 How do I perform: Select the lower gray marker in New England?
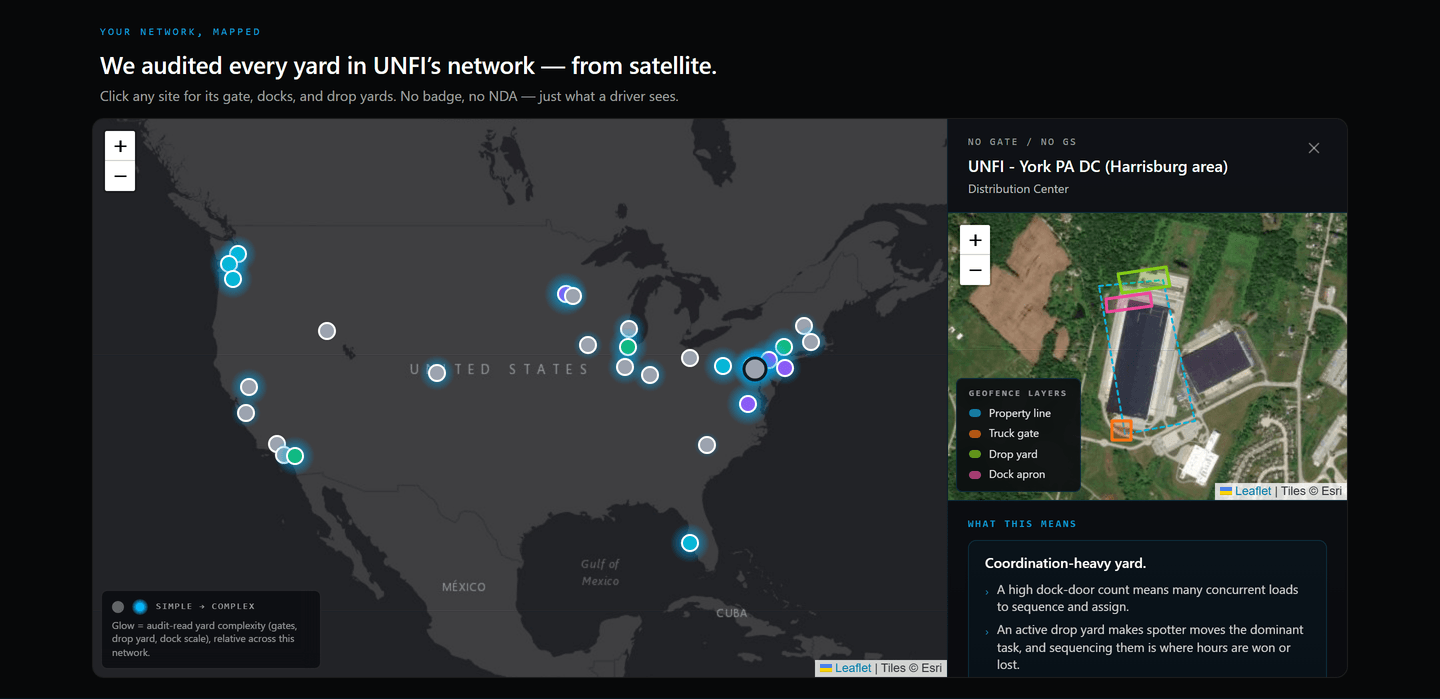point(811,342)
